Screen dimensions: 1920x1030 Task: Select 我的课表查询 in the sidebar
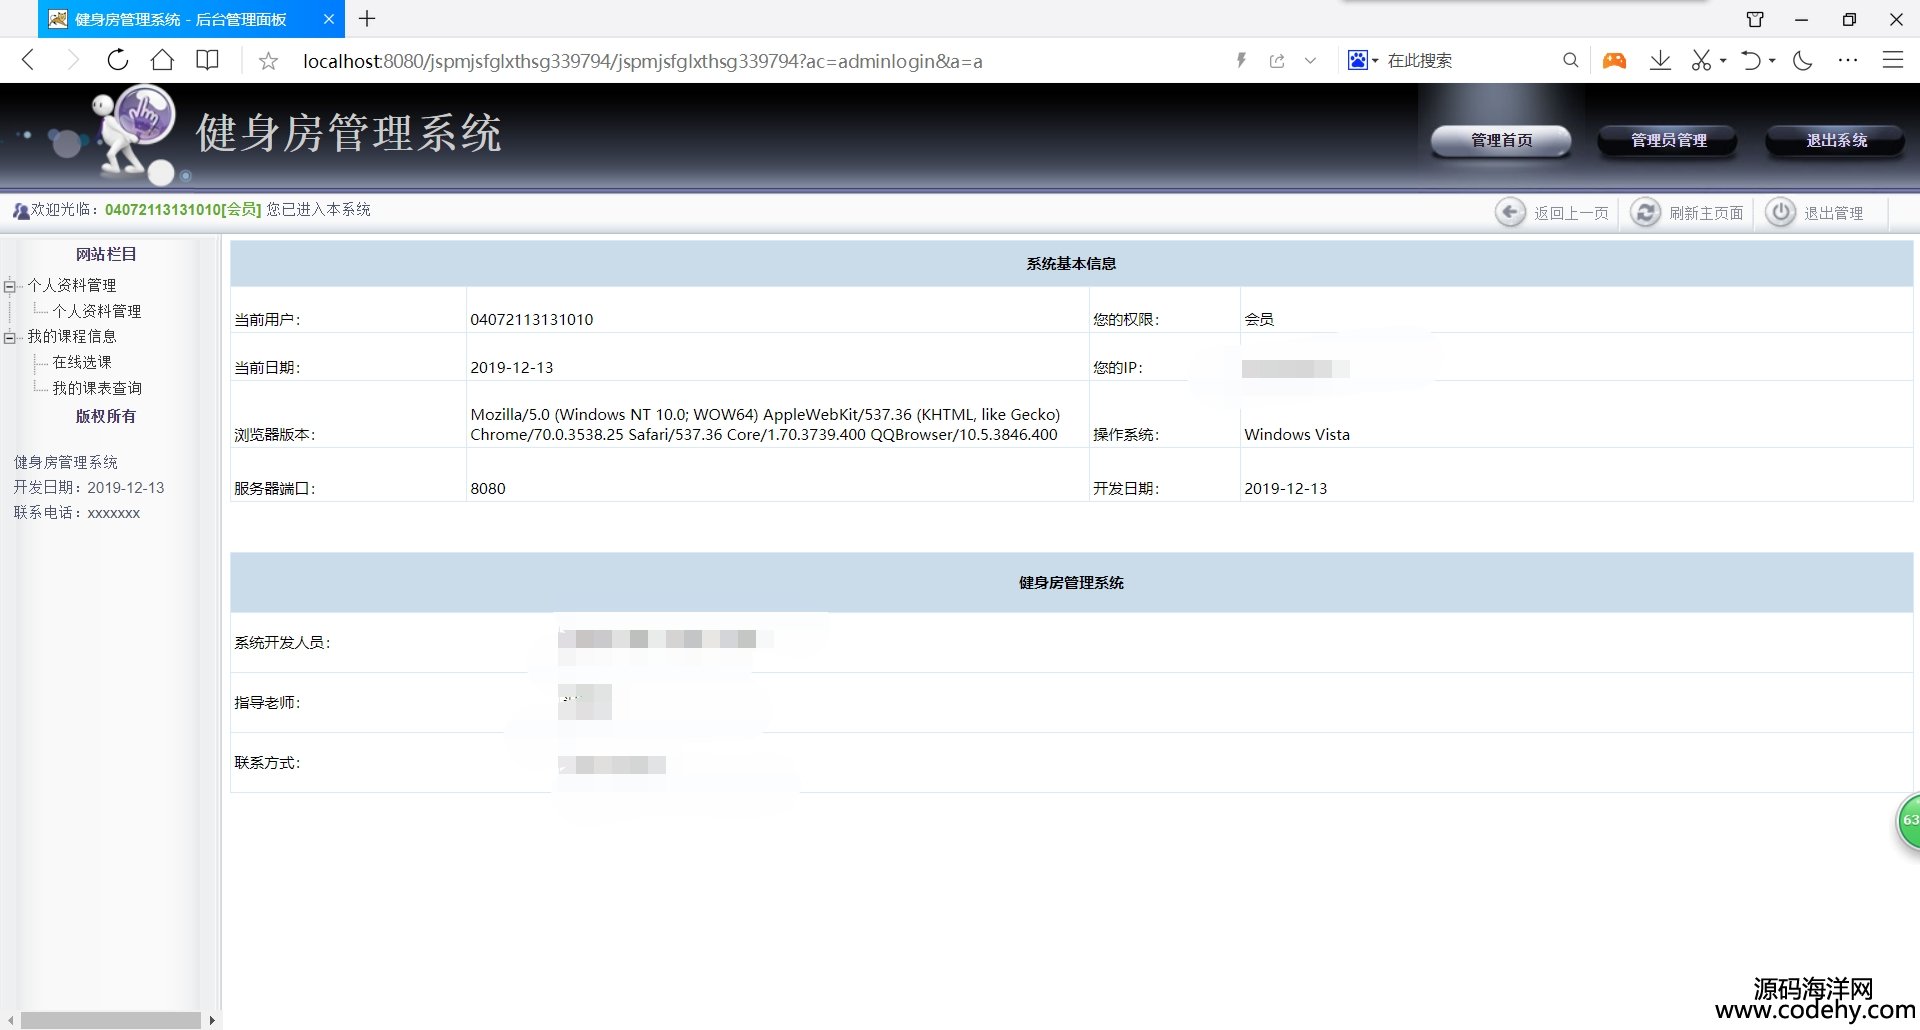pyautogui.click(x=97, y=388)
